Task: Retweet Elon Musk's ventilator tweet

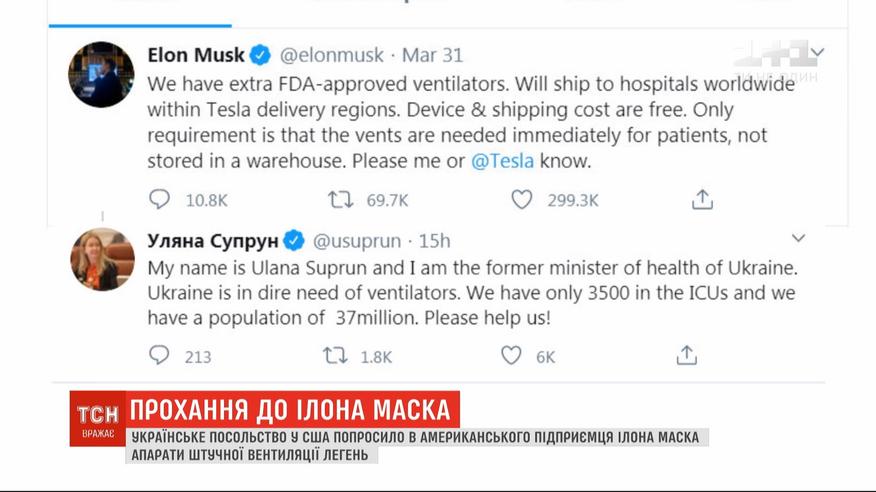Action: click(341, 200)
